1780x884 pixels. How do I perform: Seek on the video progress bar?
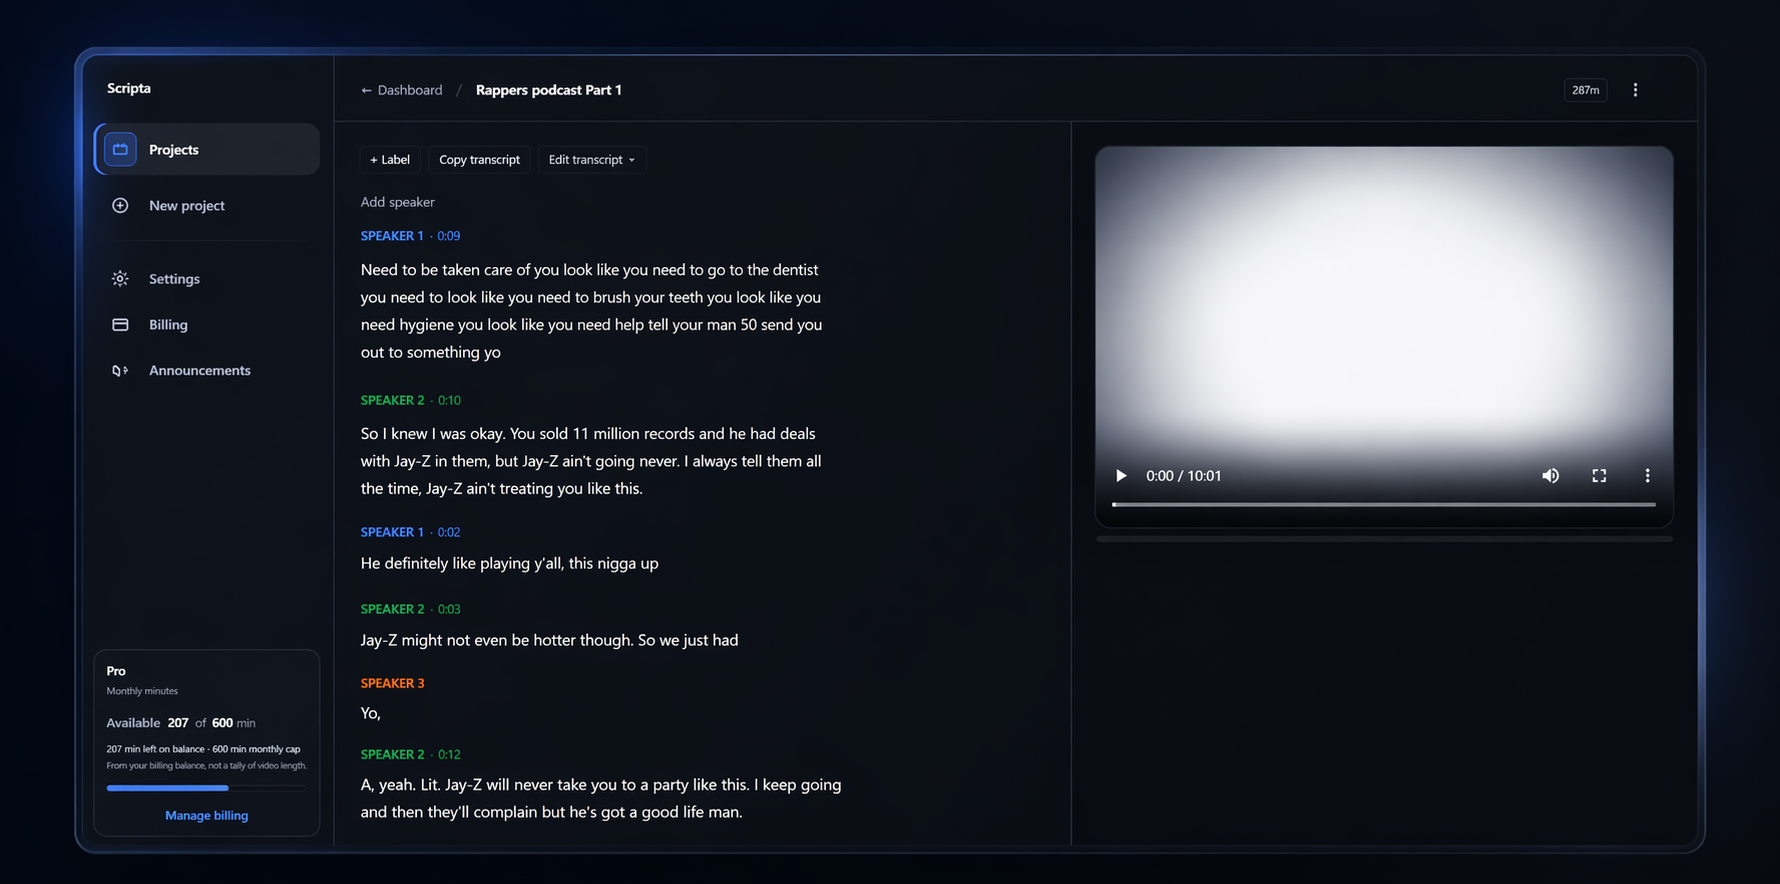coord(1384,505)
